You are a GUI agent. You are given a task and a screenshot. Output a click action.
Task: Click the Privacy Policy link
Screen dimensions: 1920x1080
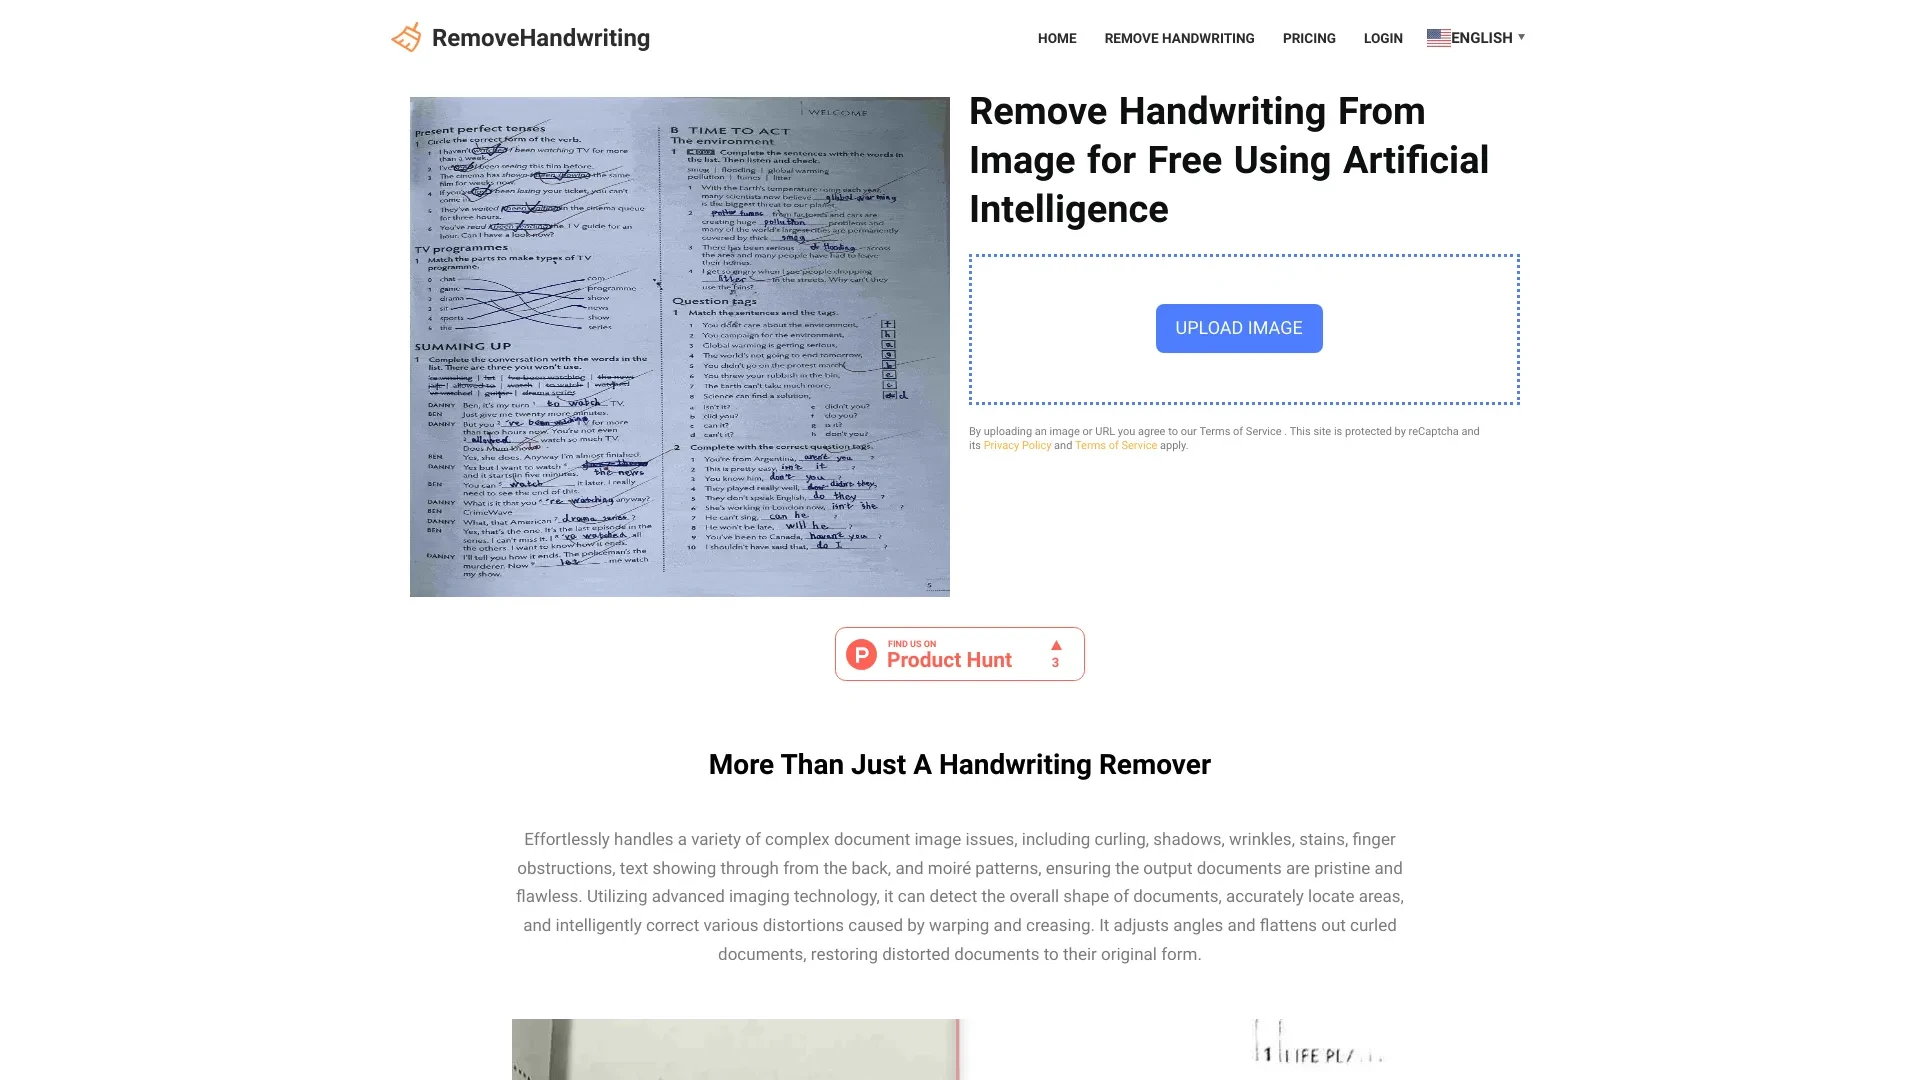tap(1017, 444)
